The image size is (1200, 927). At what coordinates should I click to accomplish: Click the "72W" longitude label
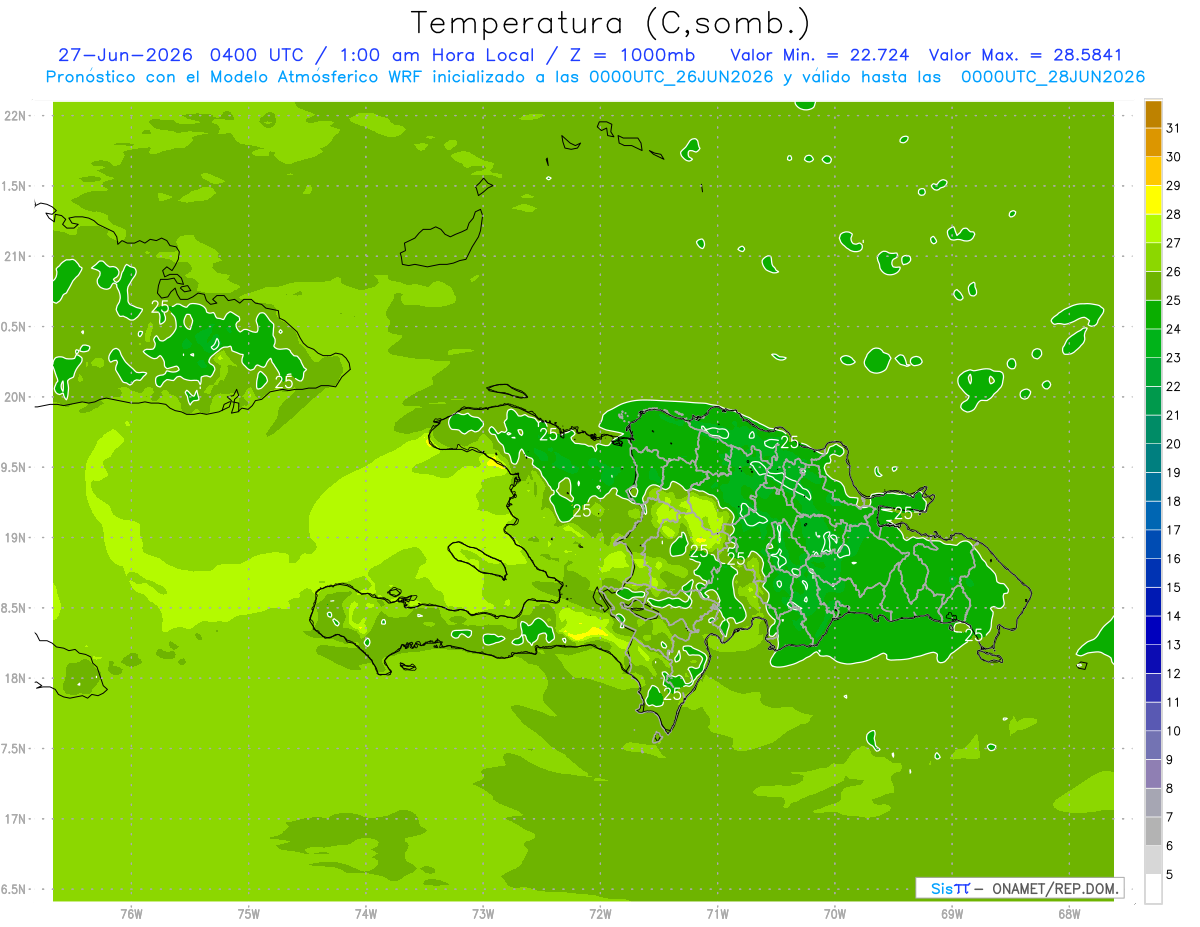coord(600,914)
